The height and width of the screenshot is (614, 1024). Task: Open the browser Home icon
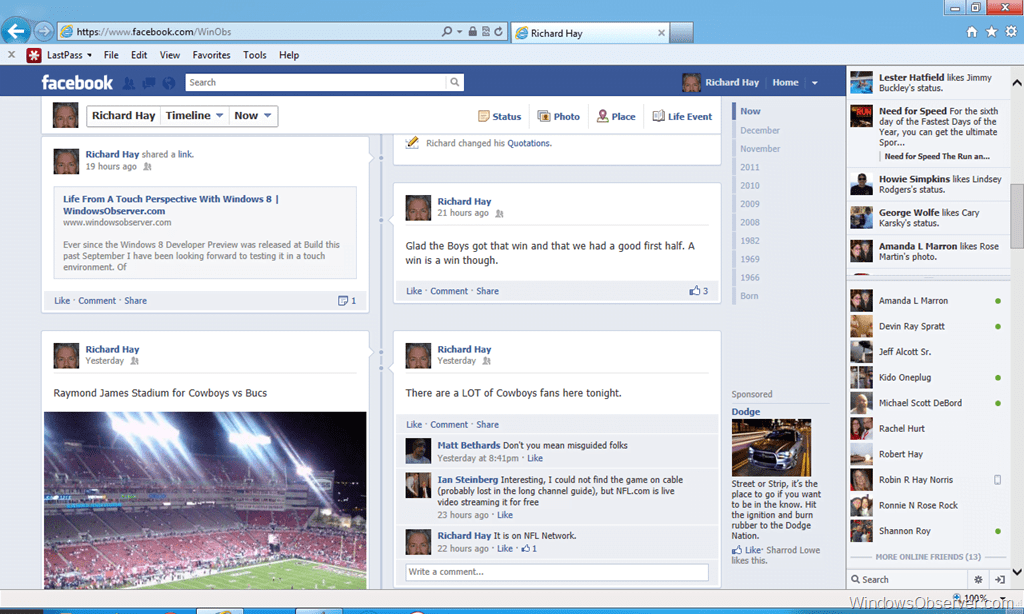click(972, 31)
